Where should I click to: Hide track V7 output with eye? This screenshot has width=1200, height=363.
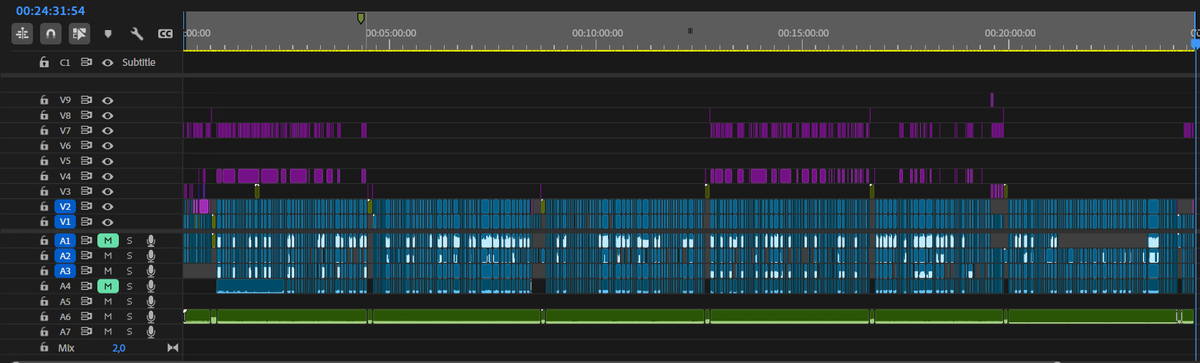107,130
